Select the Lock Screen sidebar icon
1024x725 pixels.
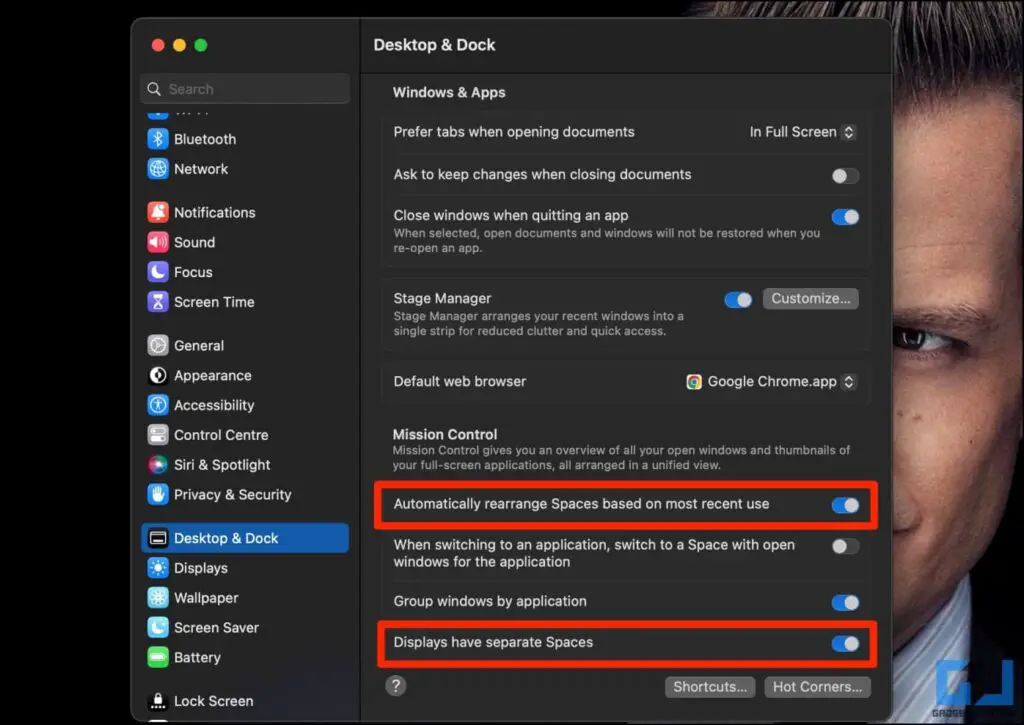(159, 701)
